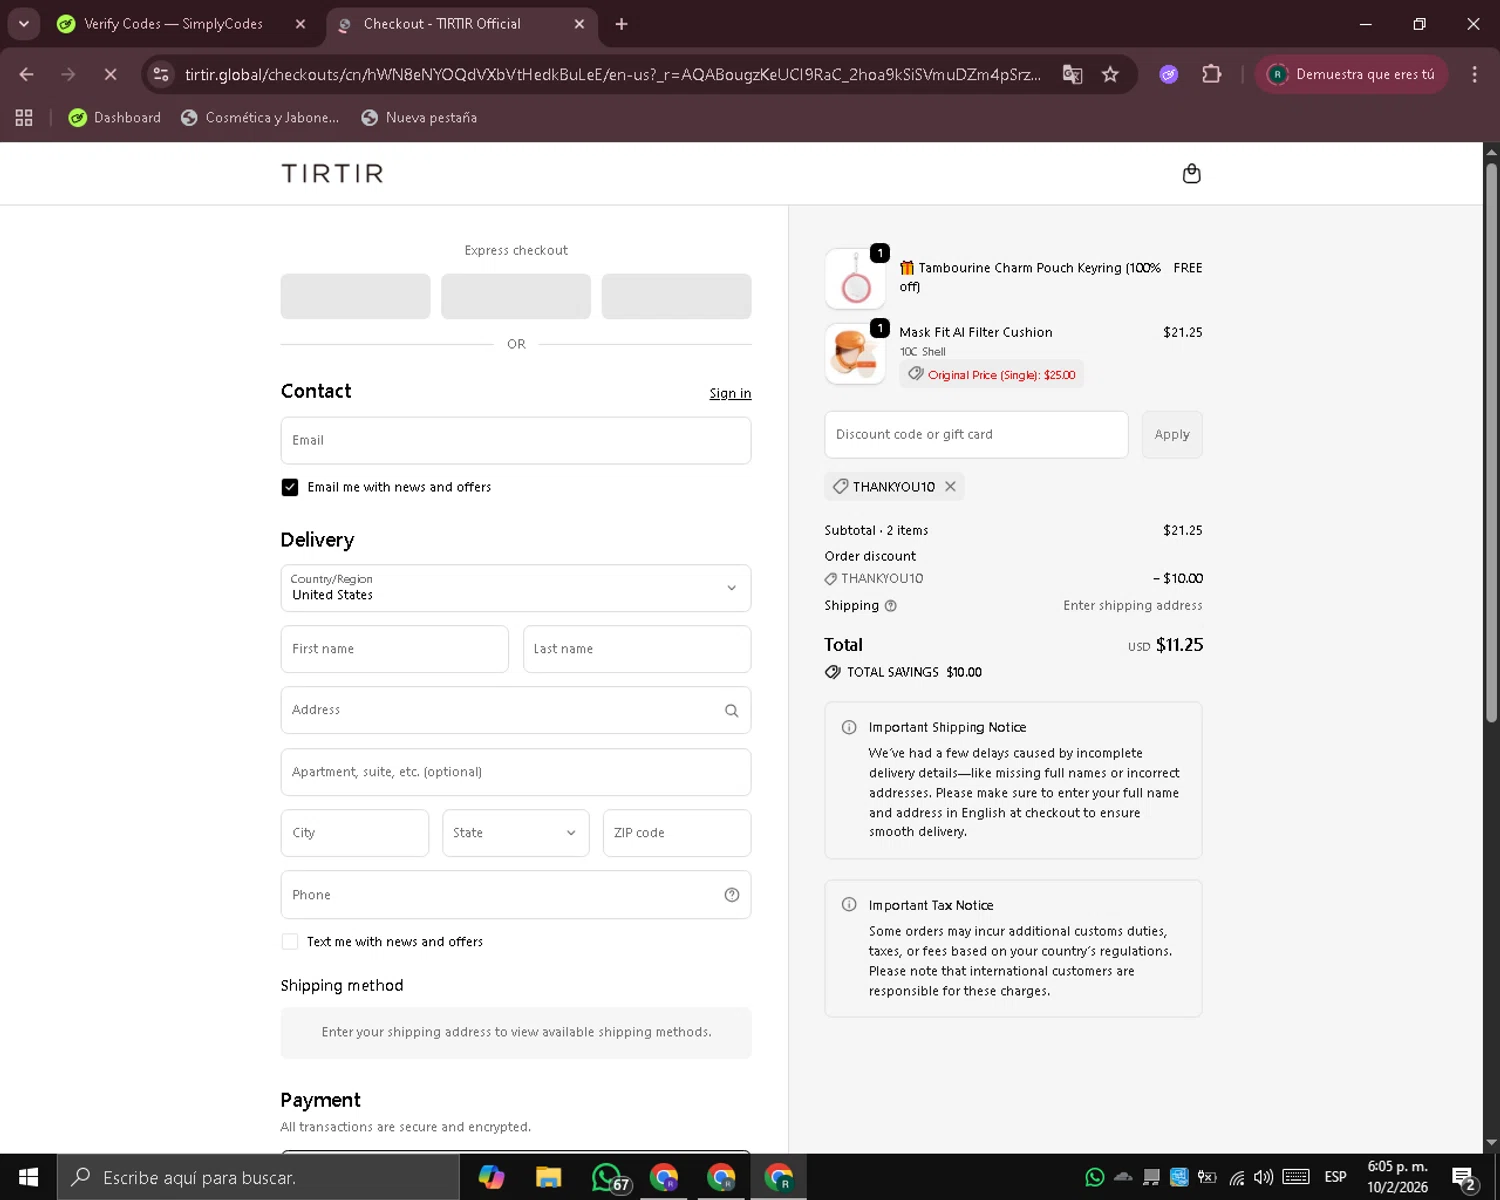Viewport: 1500px width, 1200px height.
Task: Open a new browser tab
Action: [x=621, y=24]
